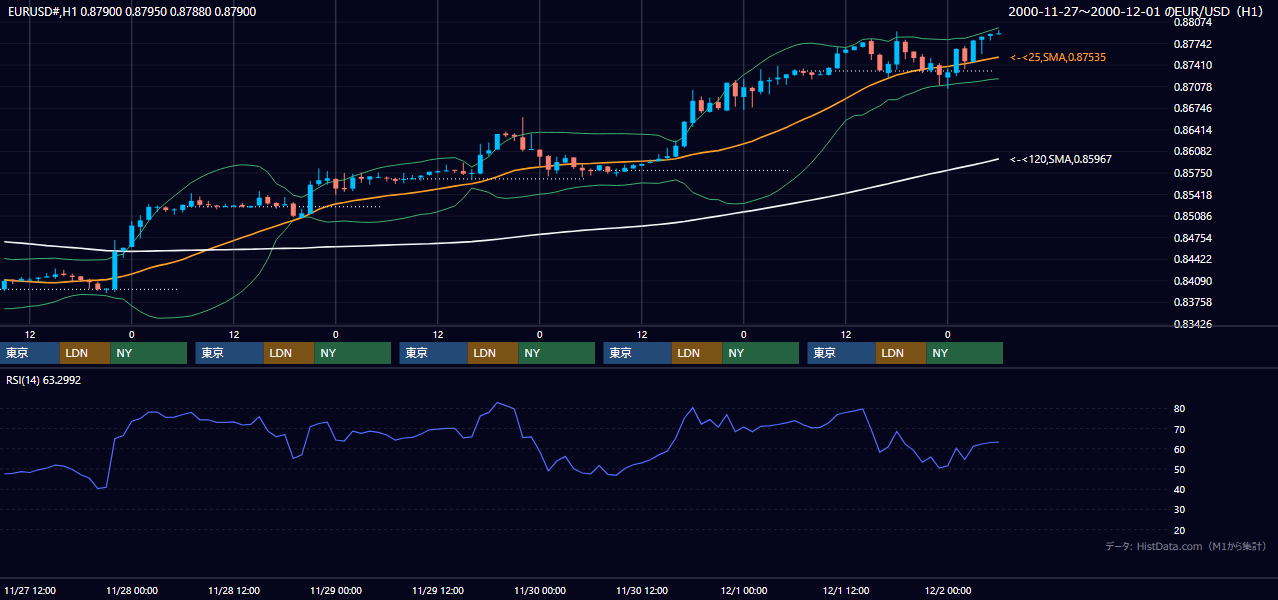Click the 11/27 12:00 date label
This screenshot has height=600, width=1278.
click(x=30, y=590)
